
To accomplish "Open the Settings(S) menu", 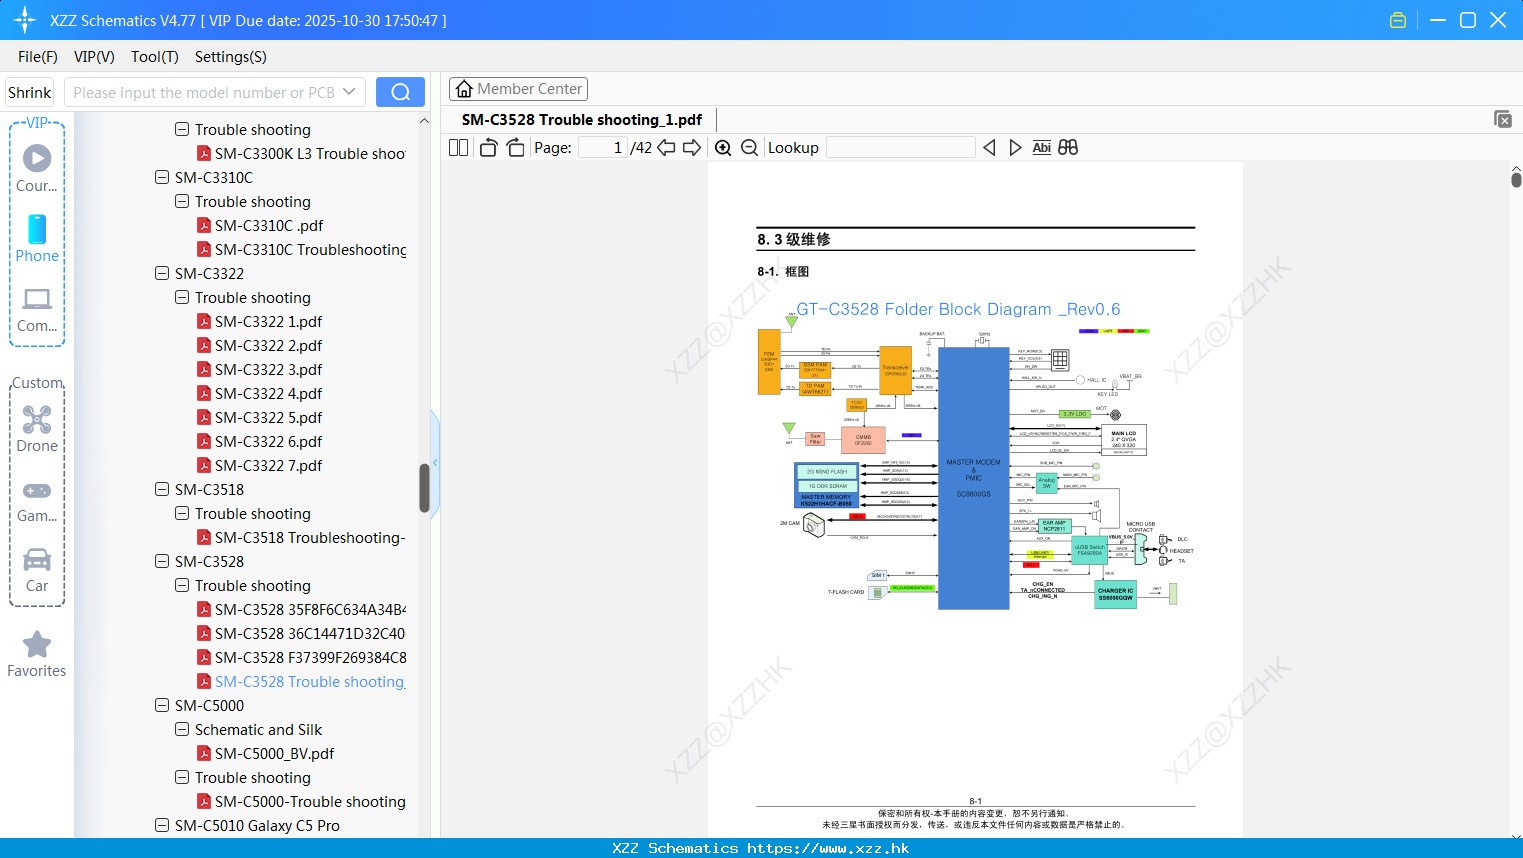I will pos(231,57).
